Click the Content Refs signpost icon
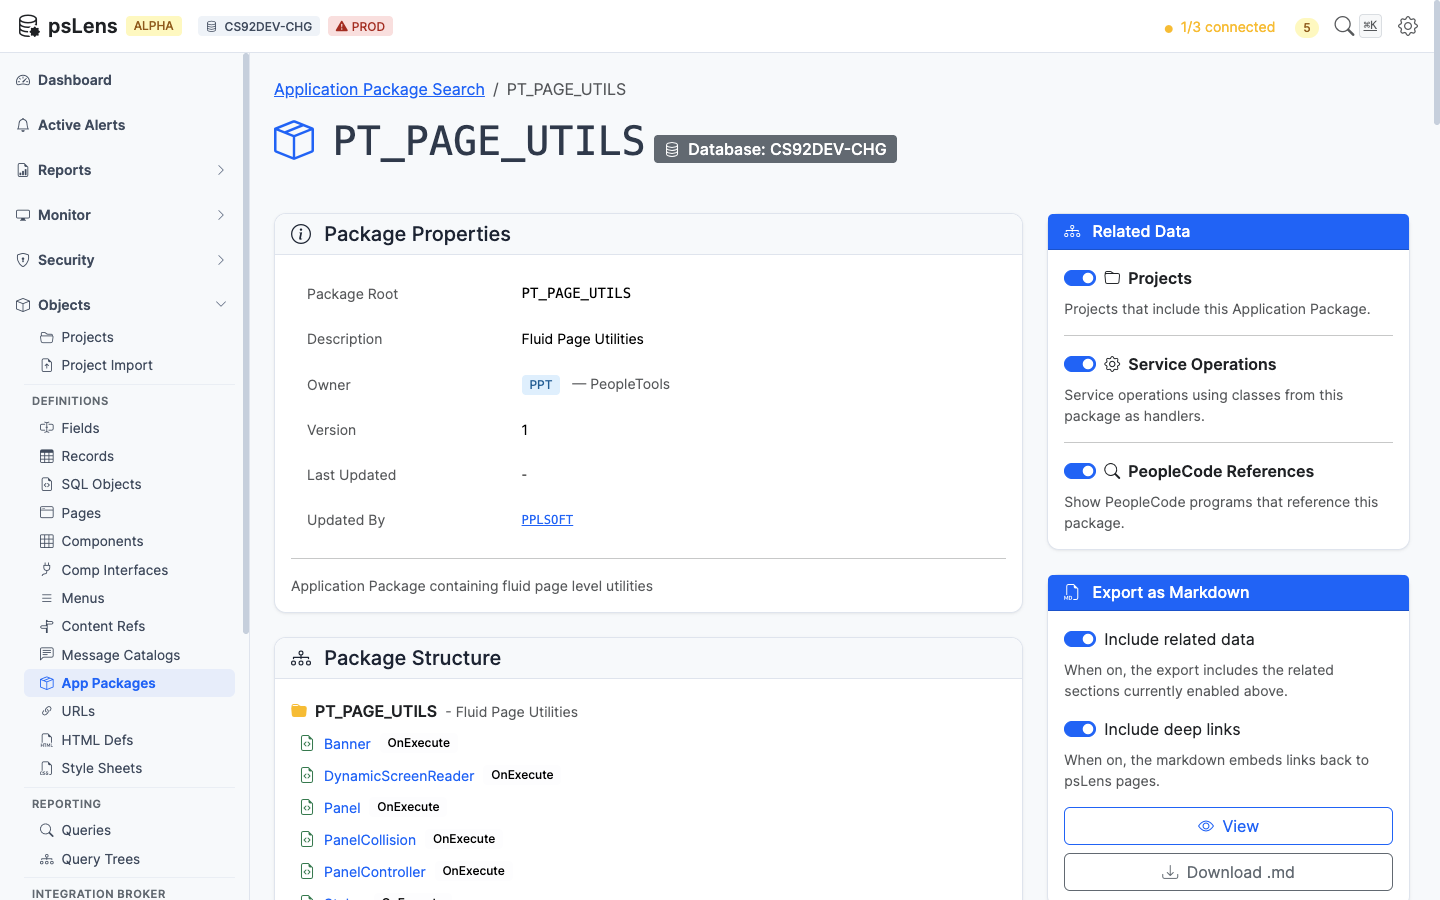The image size is (1440, 900). pyautogui.click(x=46, y=626)
